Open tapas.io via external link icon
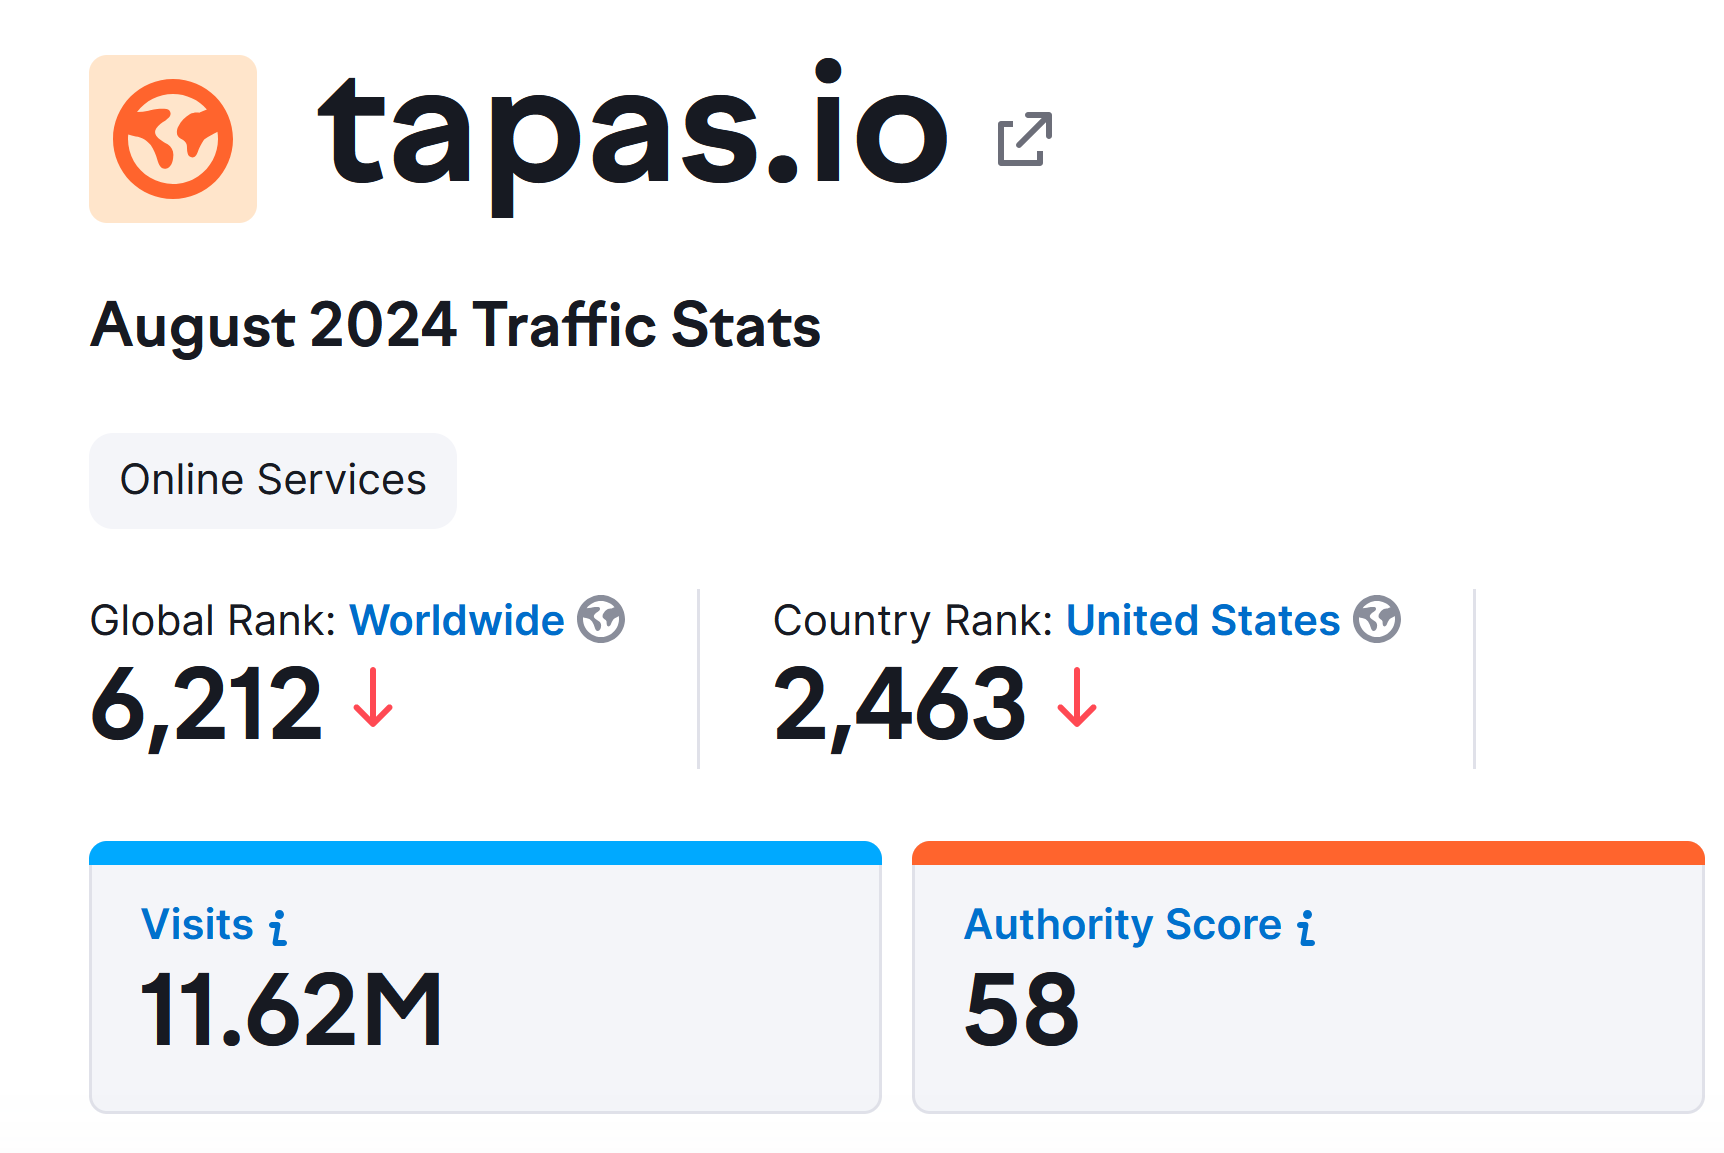This screenshot has width=1724, height=1153. tap(1025, 139)
